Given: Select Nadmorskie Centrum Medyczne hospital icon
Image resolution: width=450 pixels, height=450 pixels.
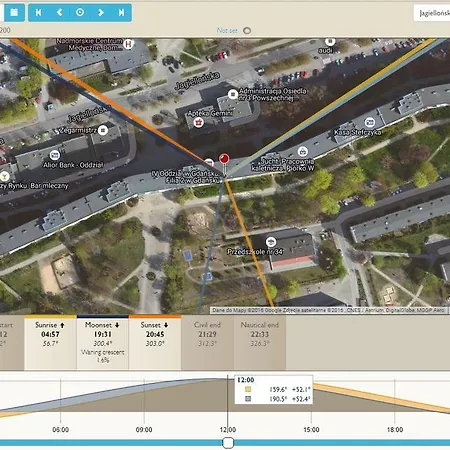Looking at the screenshot, I should coord(128,44).
